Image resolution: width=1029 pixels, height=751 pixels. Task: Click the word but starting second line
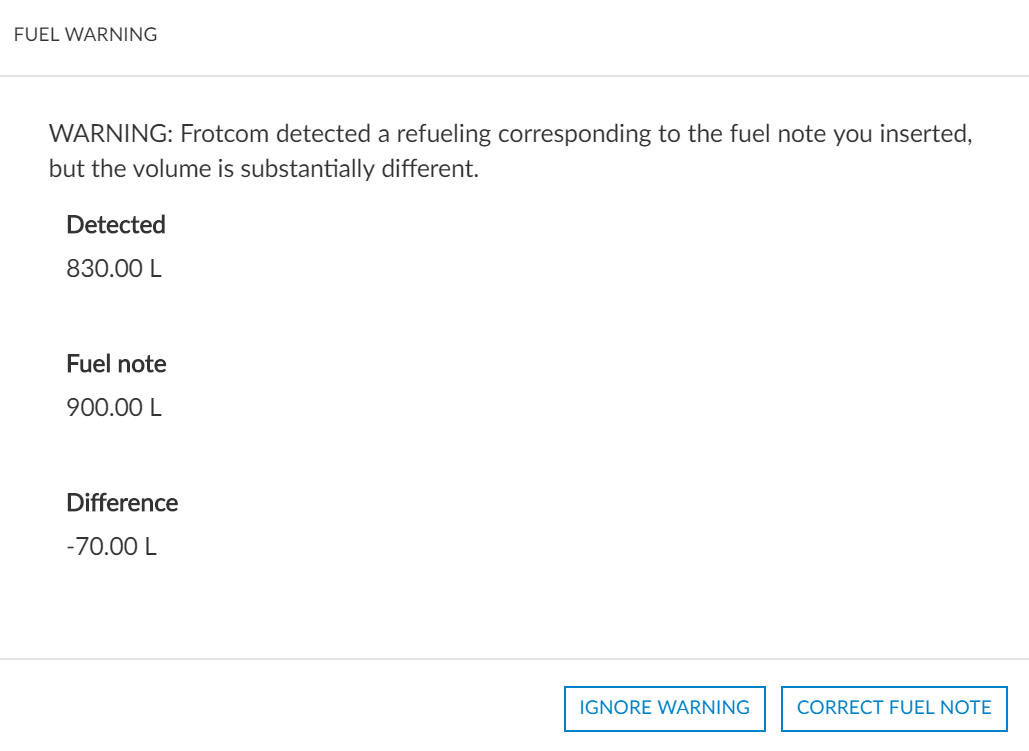66,169
